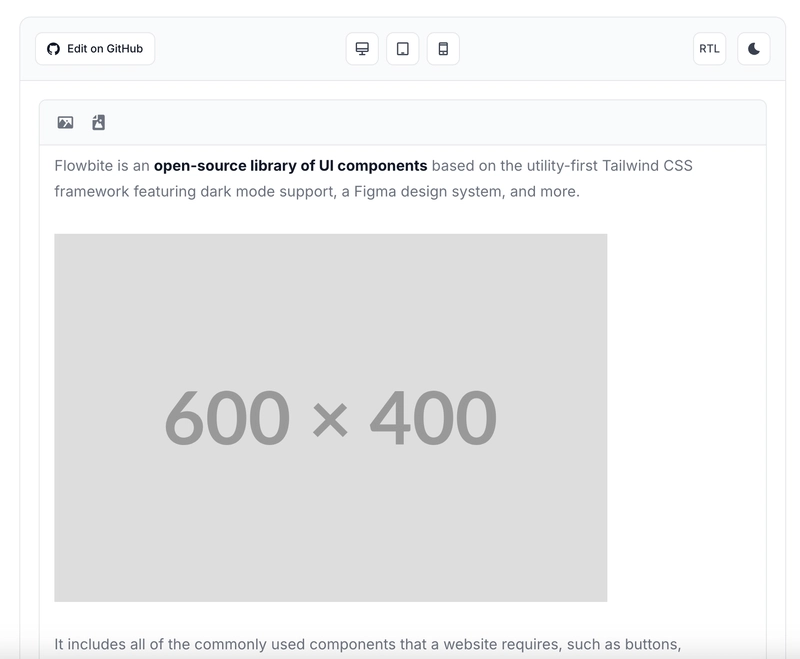Viewport: 800px width, 659px height.
Task: Click the advanced image settings icon
Action: coord(98,122)
